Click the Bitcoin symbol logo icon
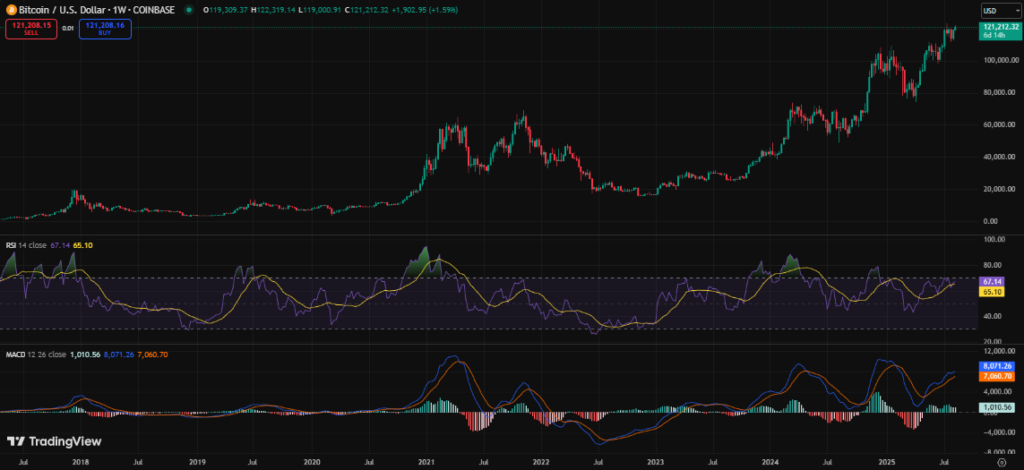Image resolution: width=1024 pixels, height=470 pixels. 10,10
